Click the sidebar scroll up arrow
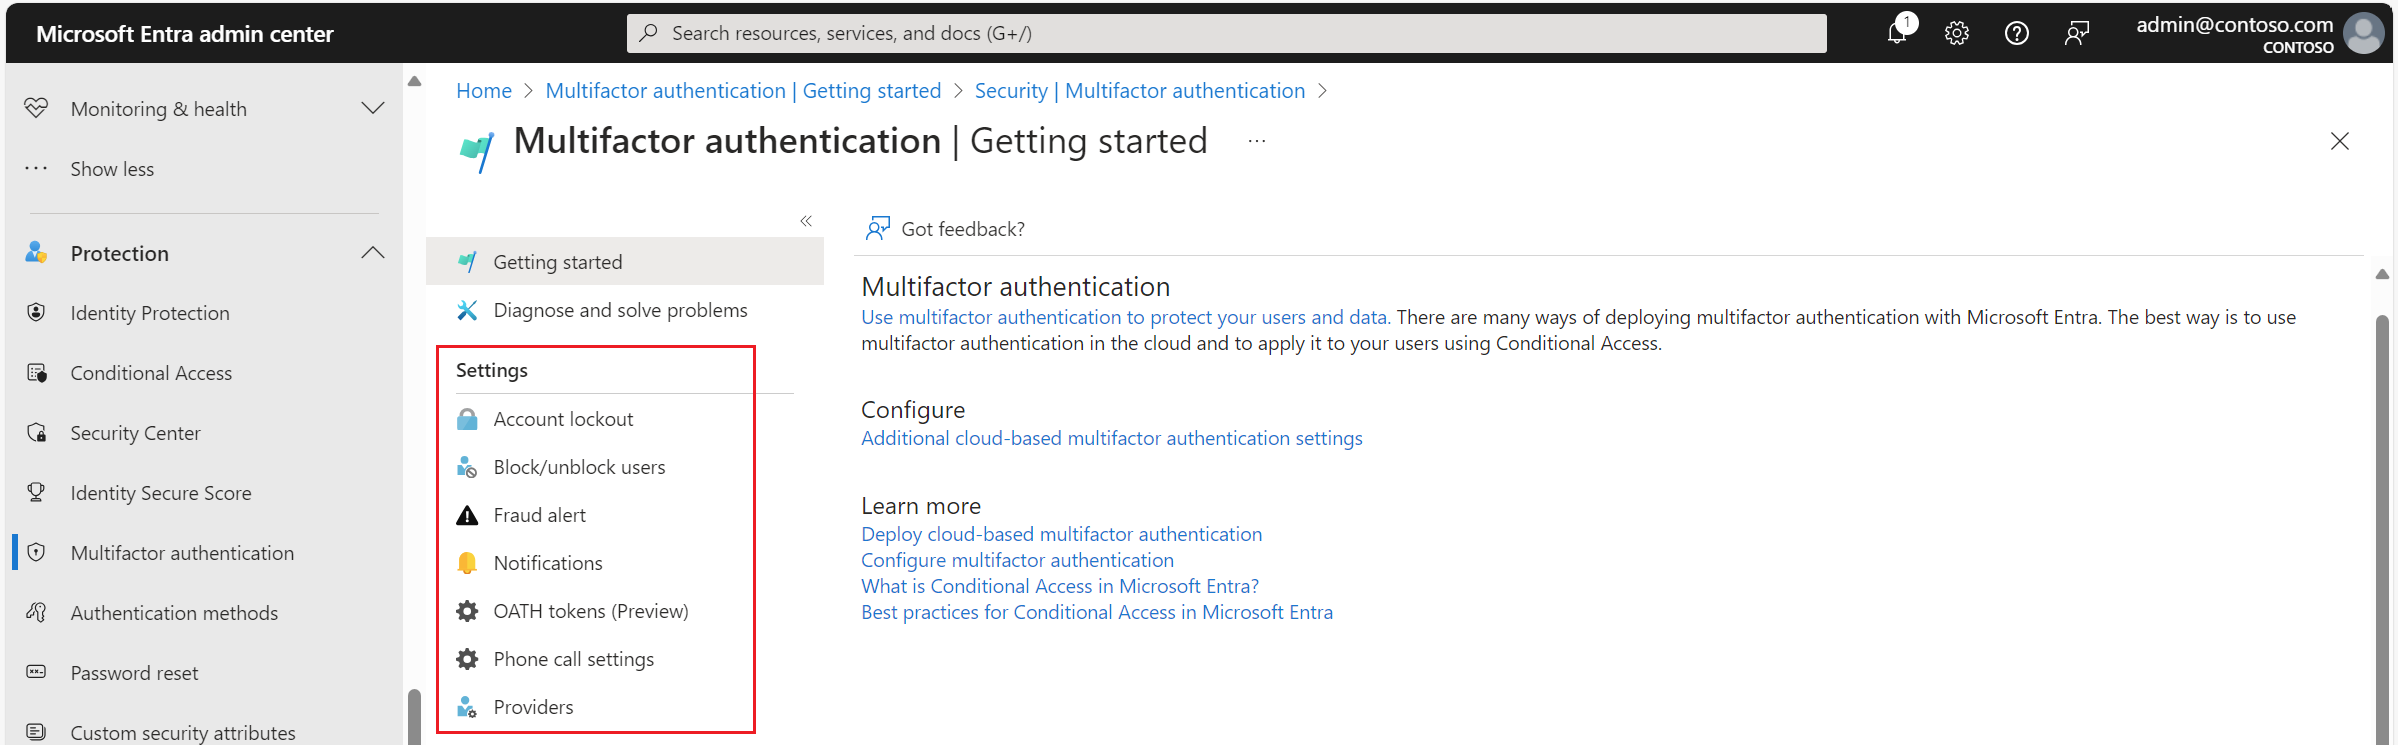 [414, 81]
